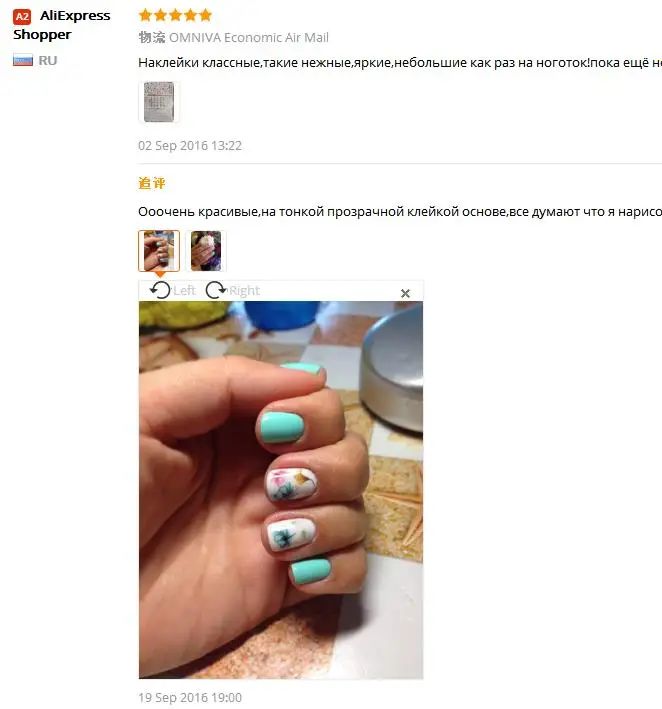Rotate the photo right with clockwise arrow
The image size is (662, 709).
[x=216, y=290]
